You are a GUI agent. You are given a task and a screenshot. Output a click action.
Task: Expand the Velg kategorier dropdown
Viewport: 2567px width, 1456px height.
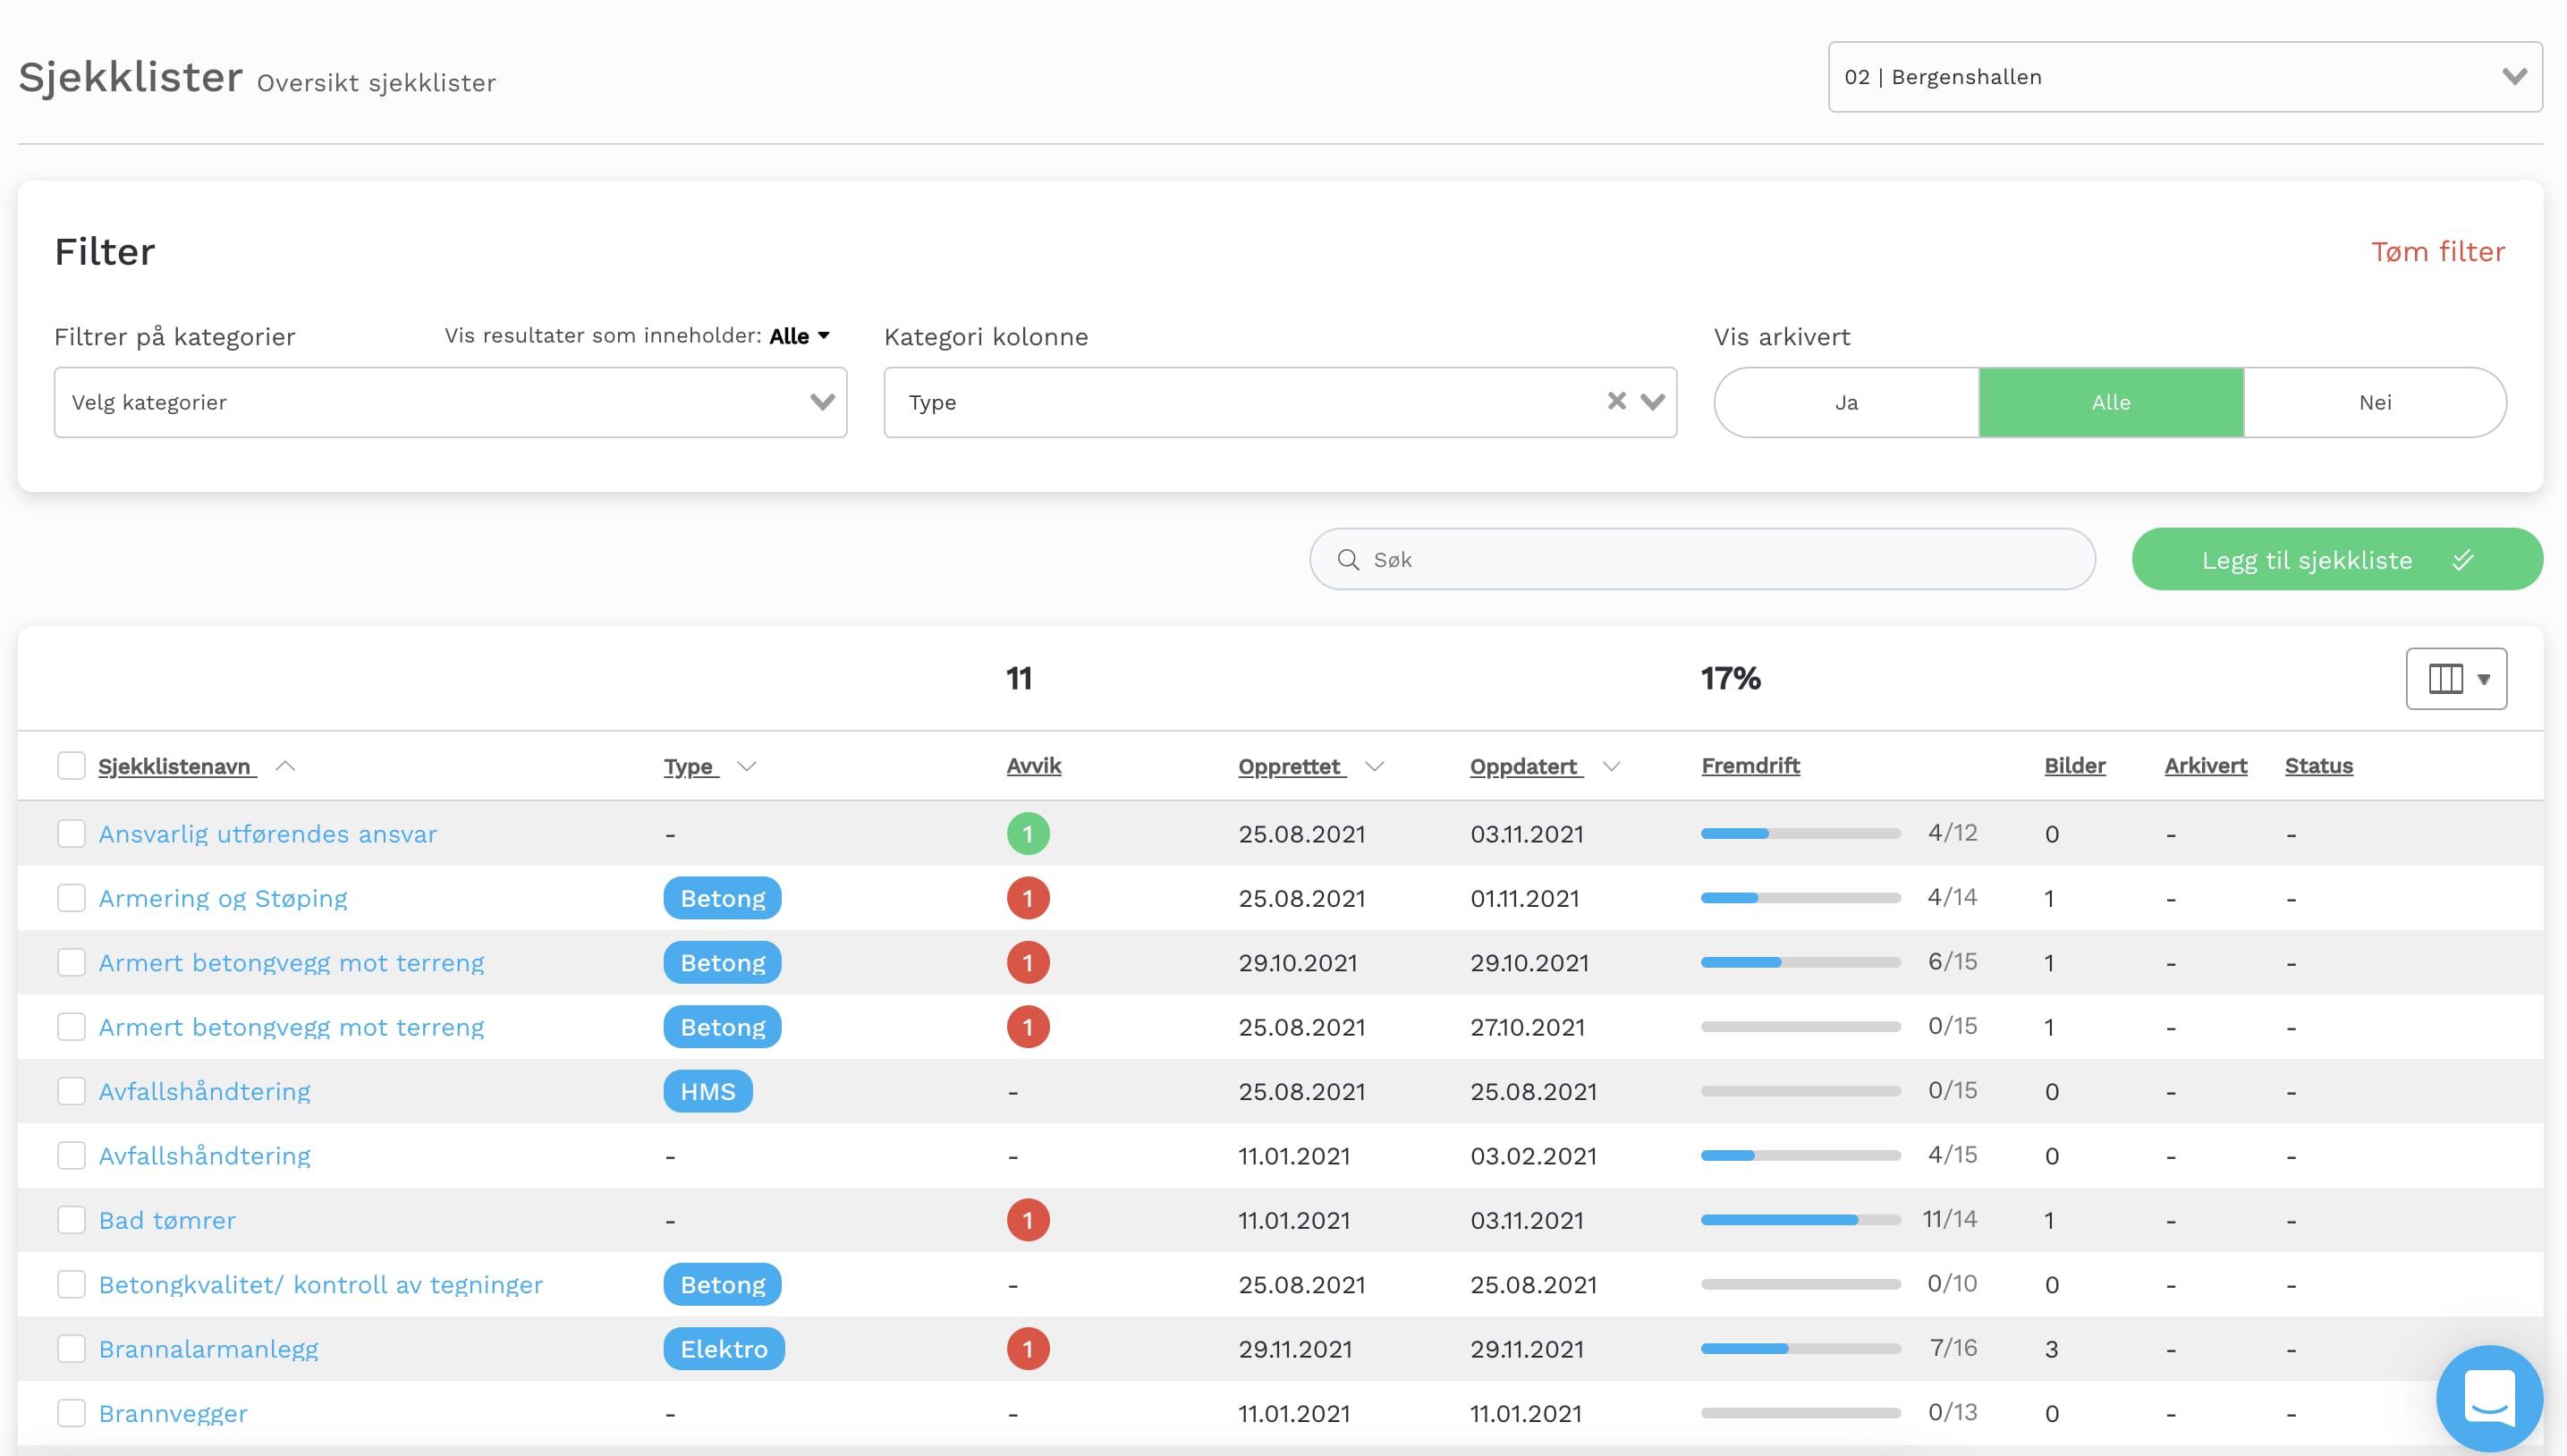450,402
